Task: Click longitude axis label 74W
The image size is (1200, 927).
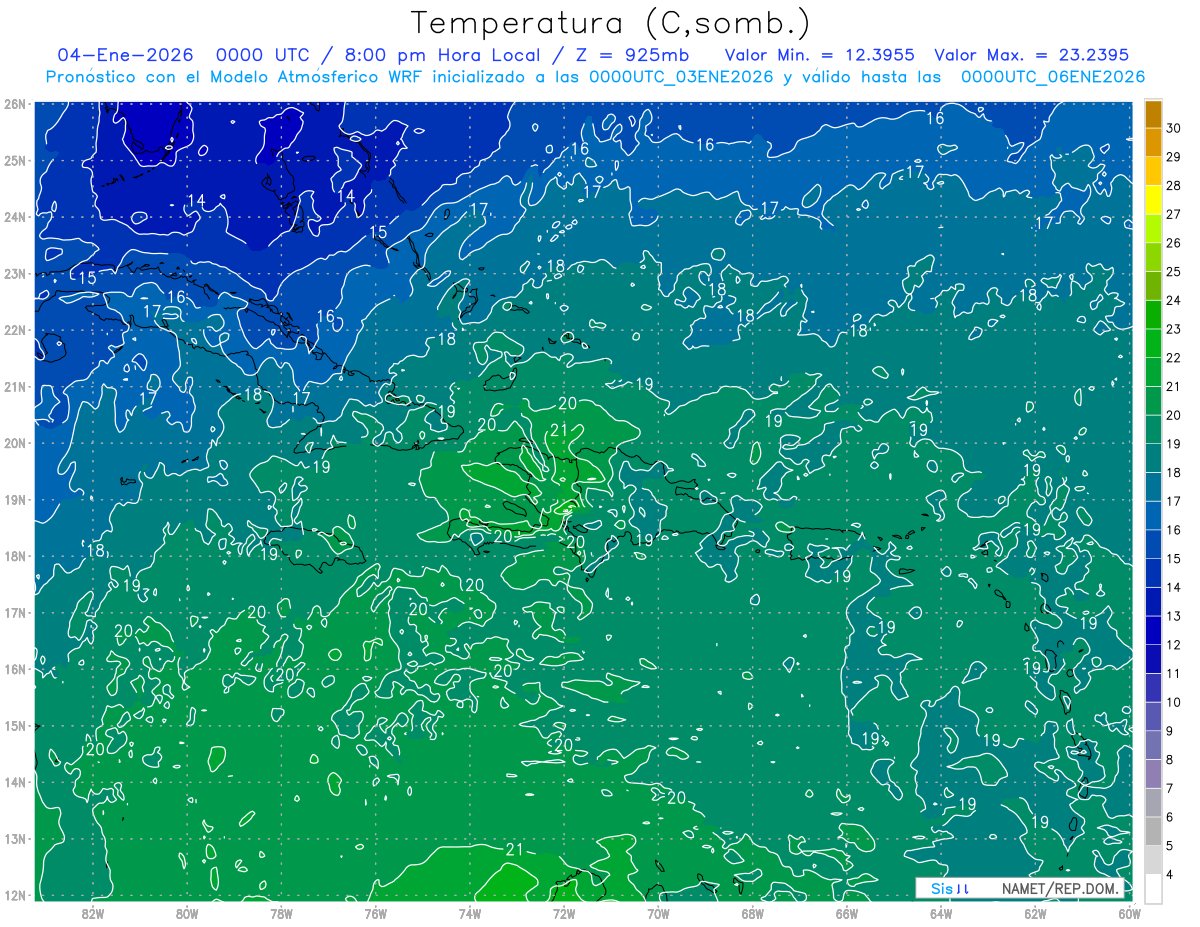Action: click(470, 912)
